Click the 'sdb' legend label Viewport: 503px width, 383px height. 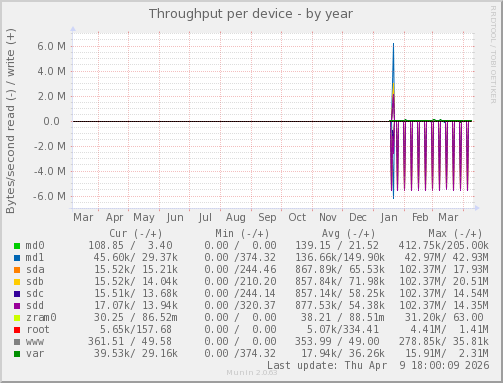(x=35, y=282)
